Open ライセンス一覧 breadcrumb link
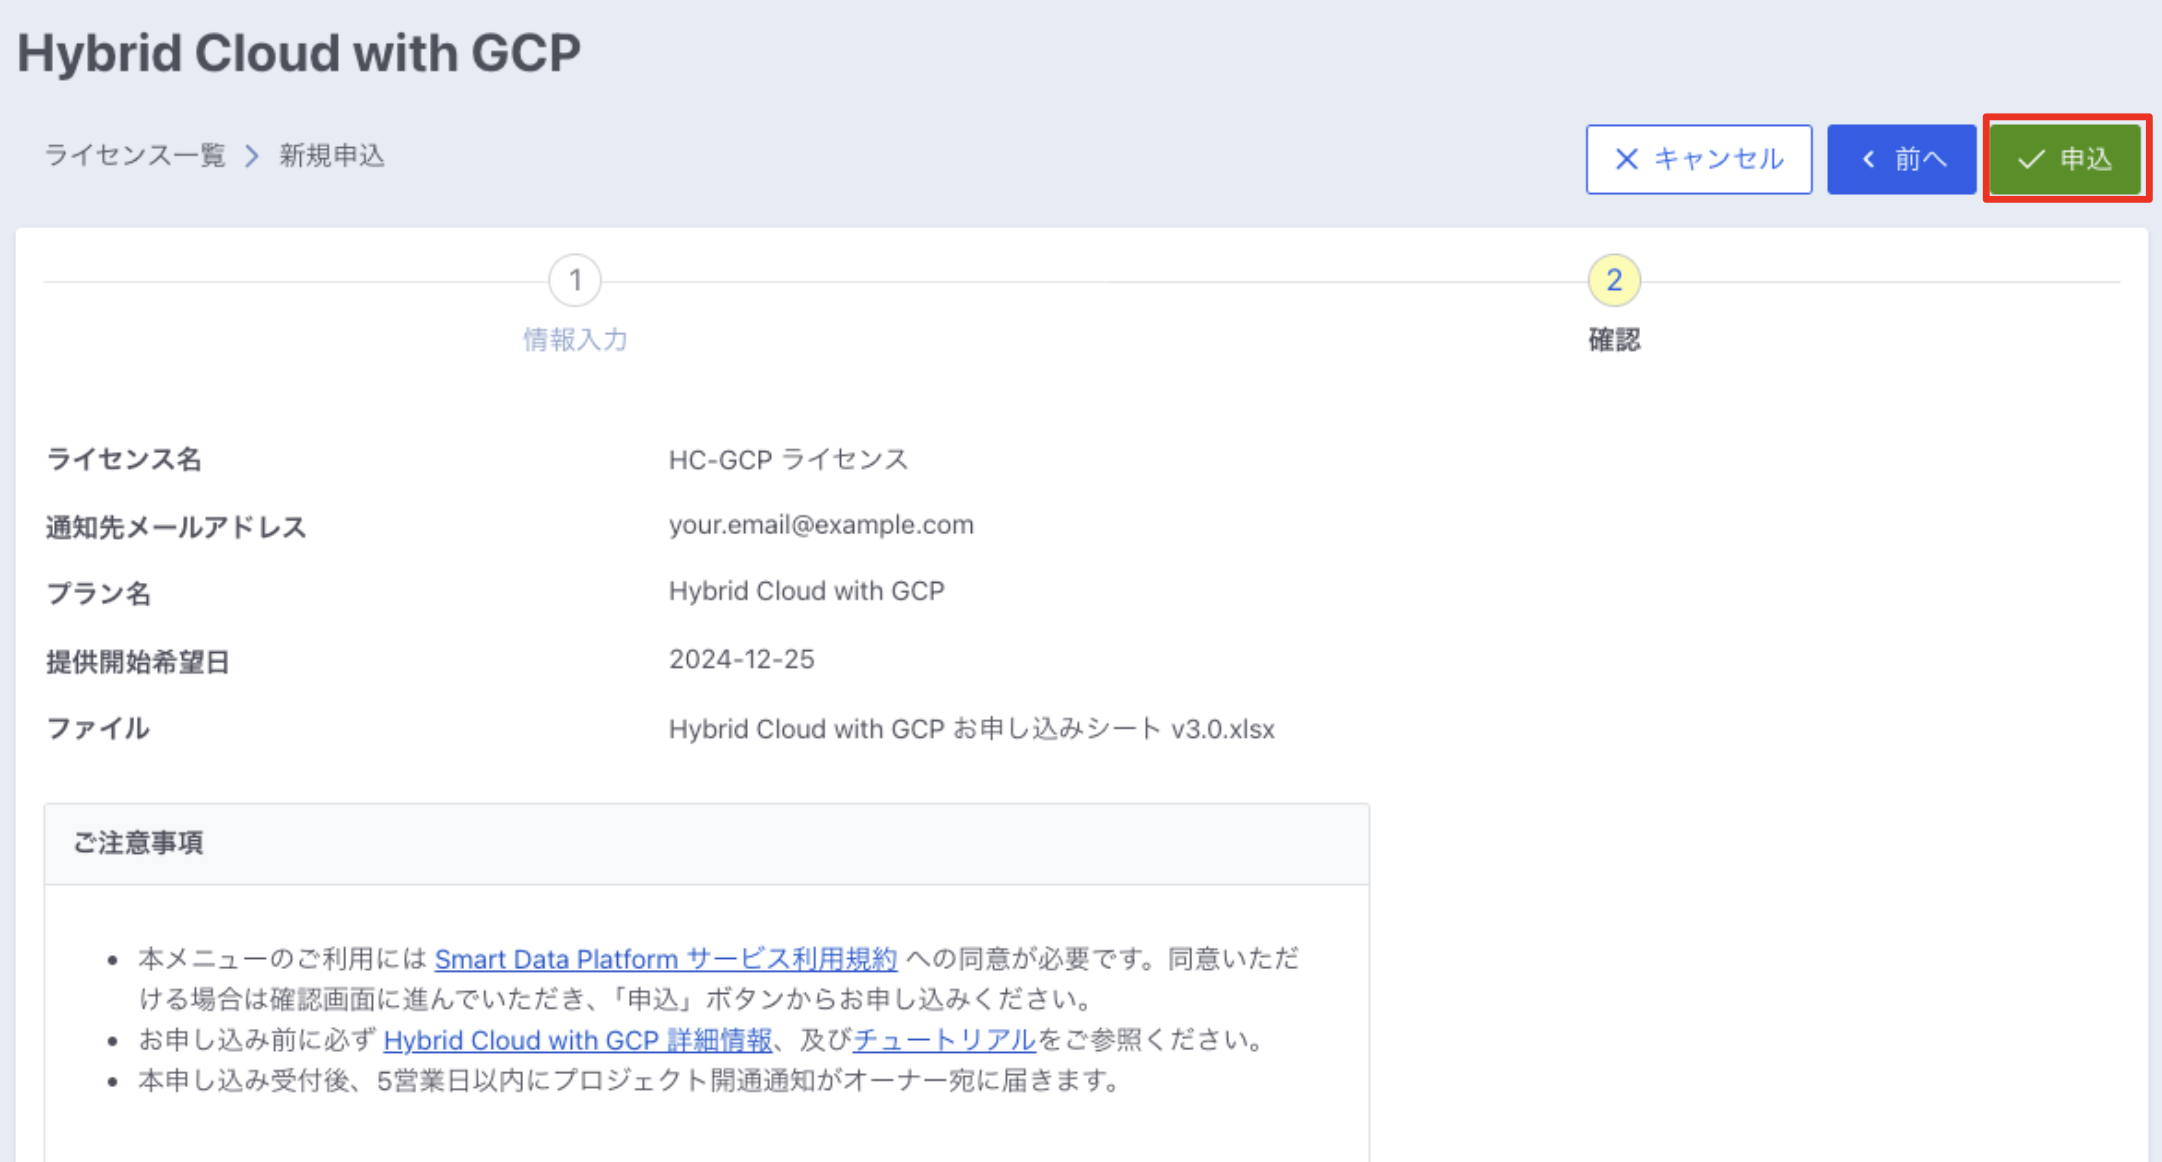 click(x=135, y=156)
